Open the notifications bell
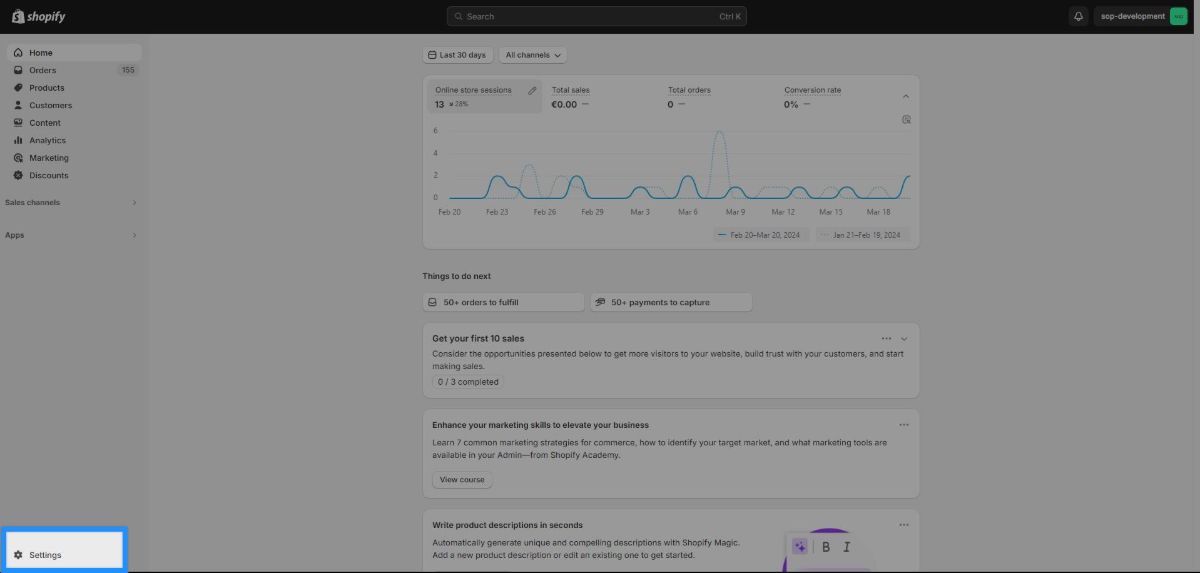1200x573 pixels. pyautogui.click(x=1078, y=16)
